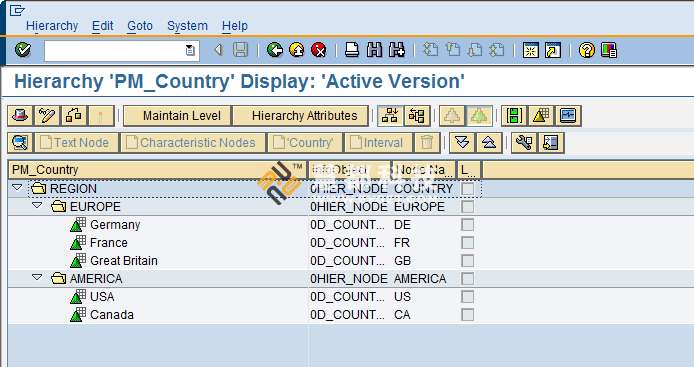This screenshot has height=367, width=694.
Task: Click the yellow Exit icon
Action: coord(297,50)
